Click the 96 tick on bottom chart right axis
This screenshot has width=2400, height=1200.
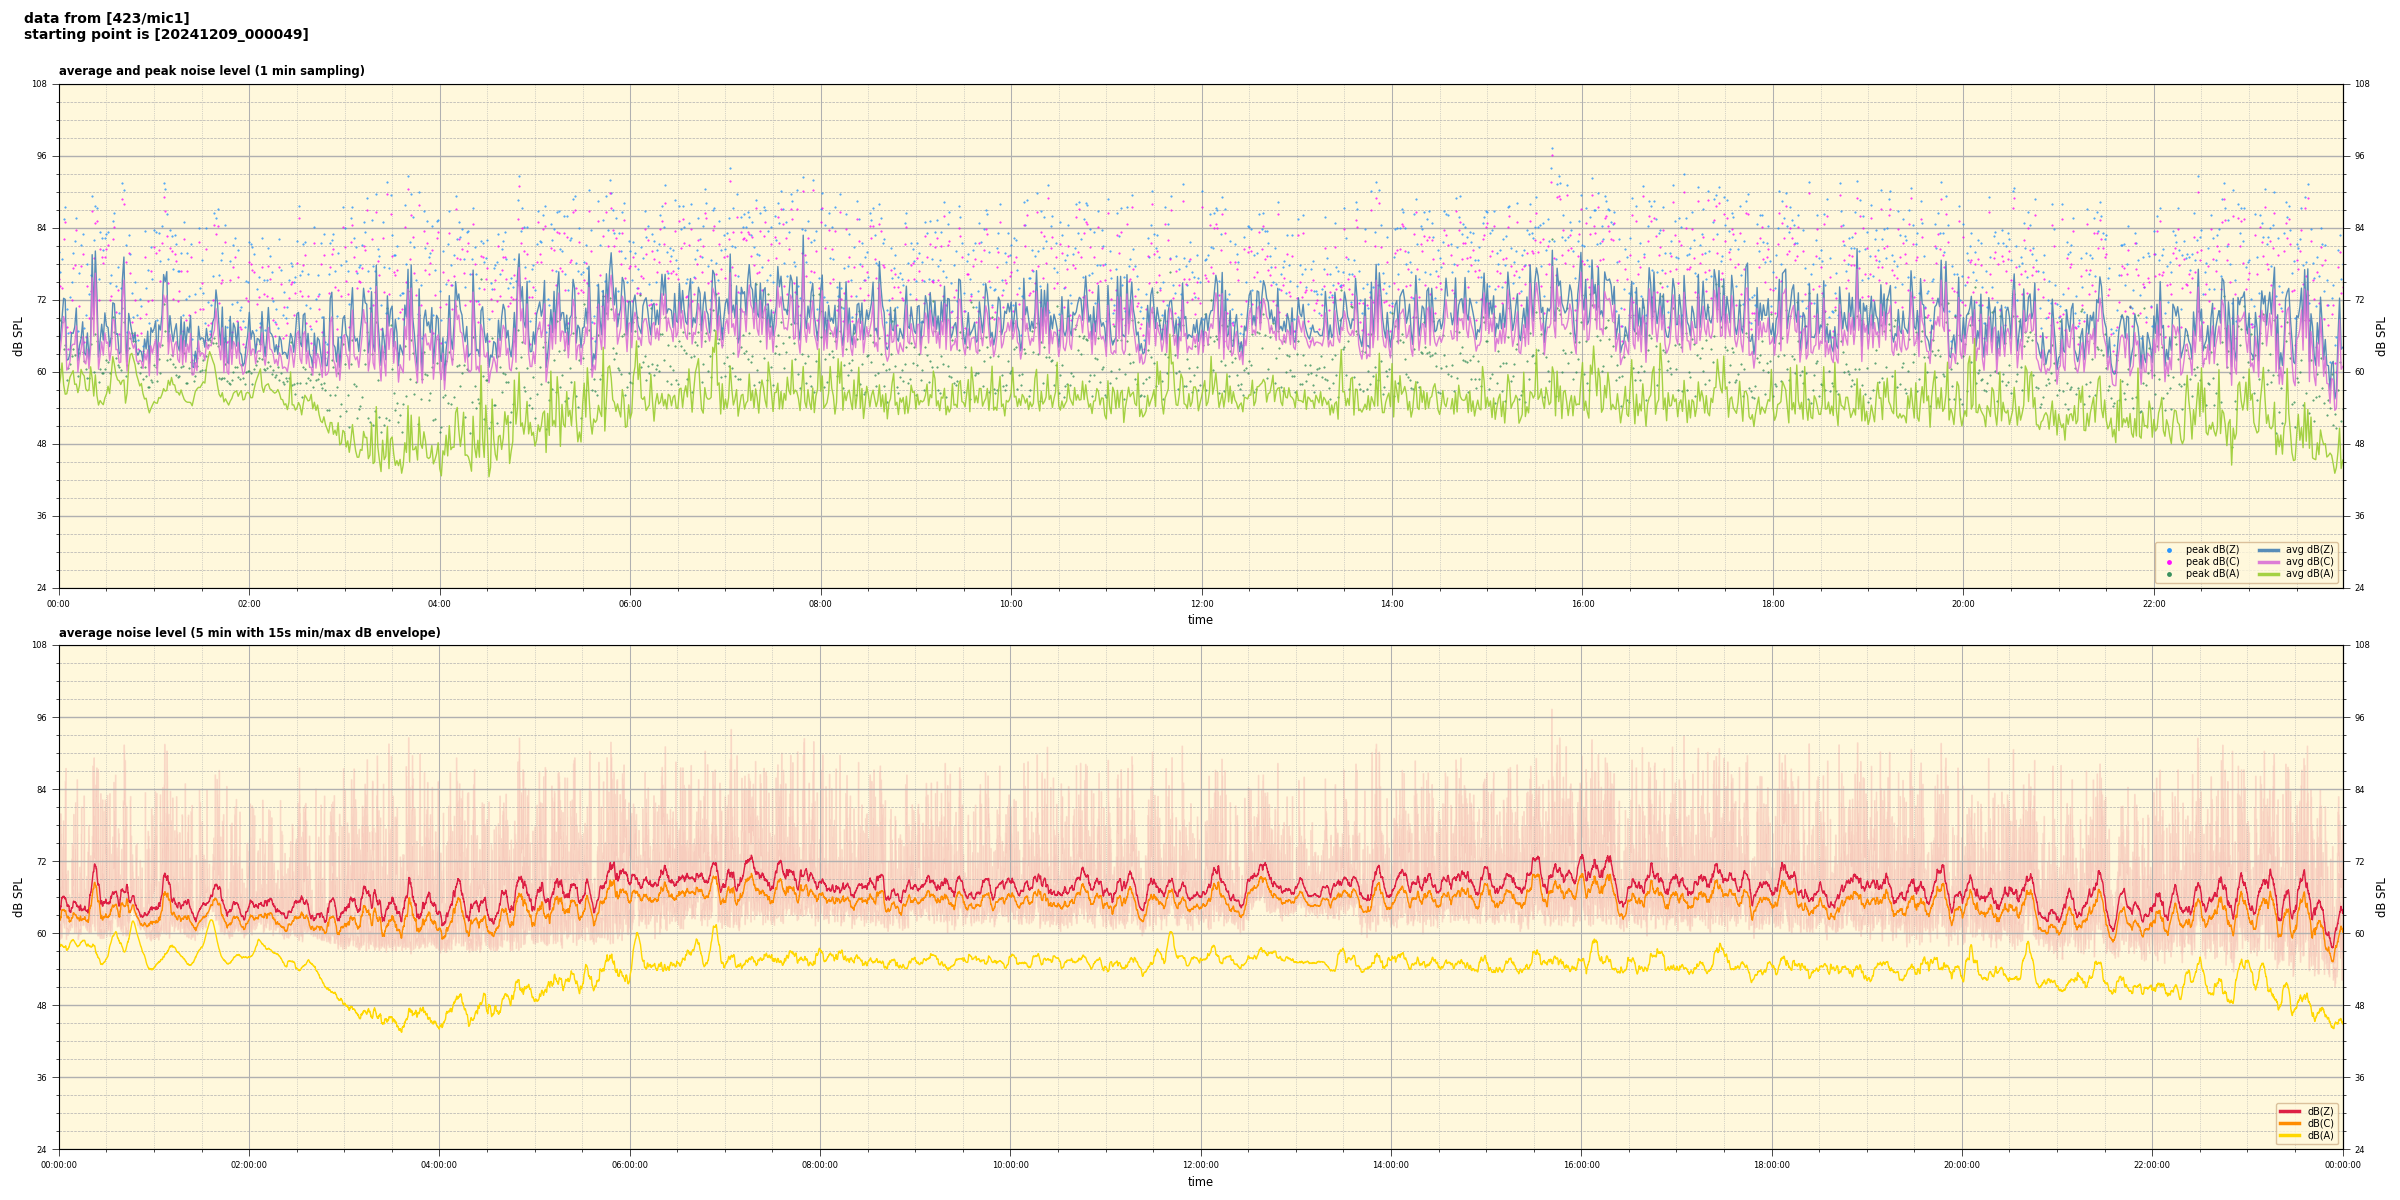pos(2359,718)
